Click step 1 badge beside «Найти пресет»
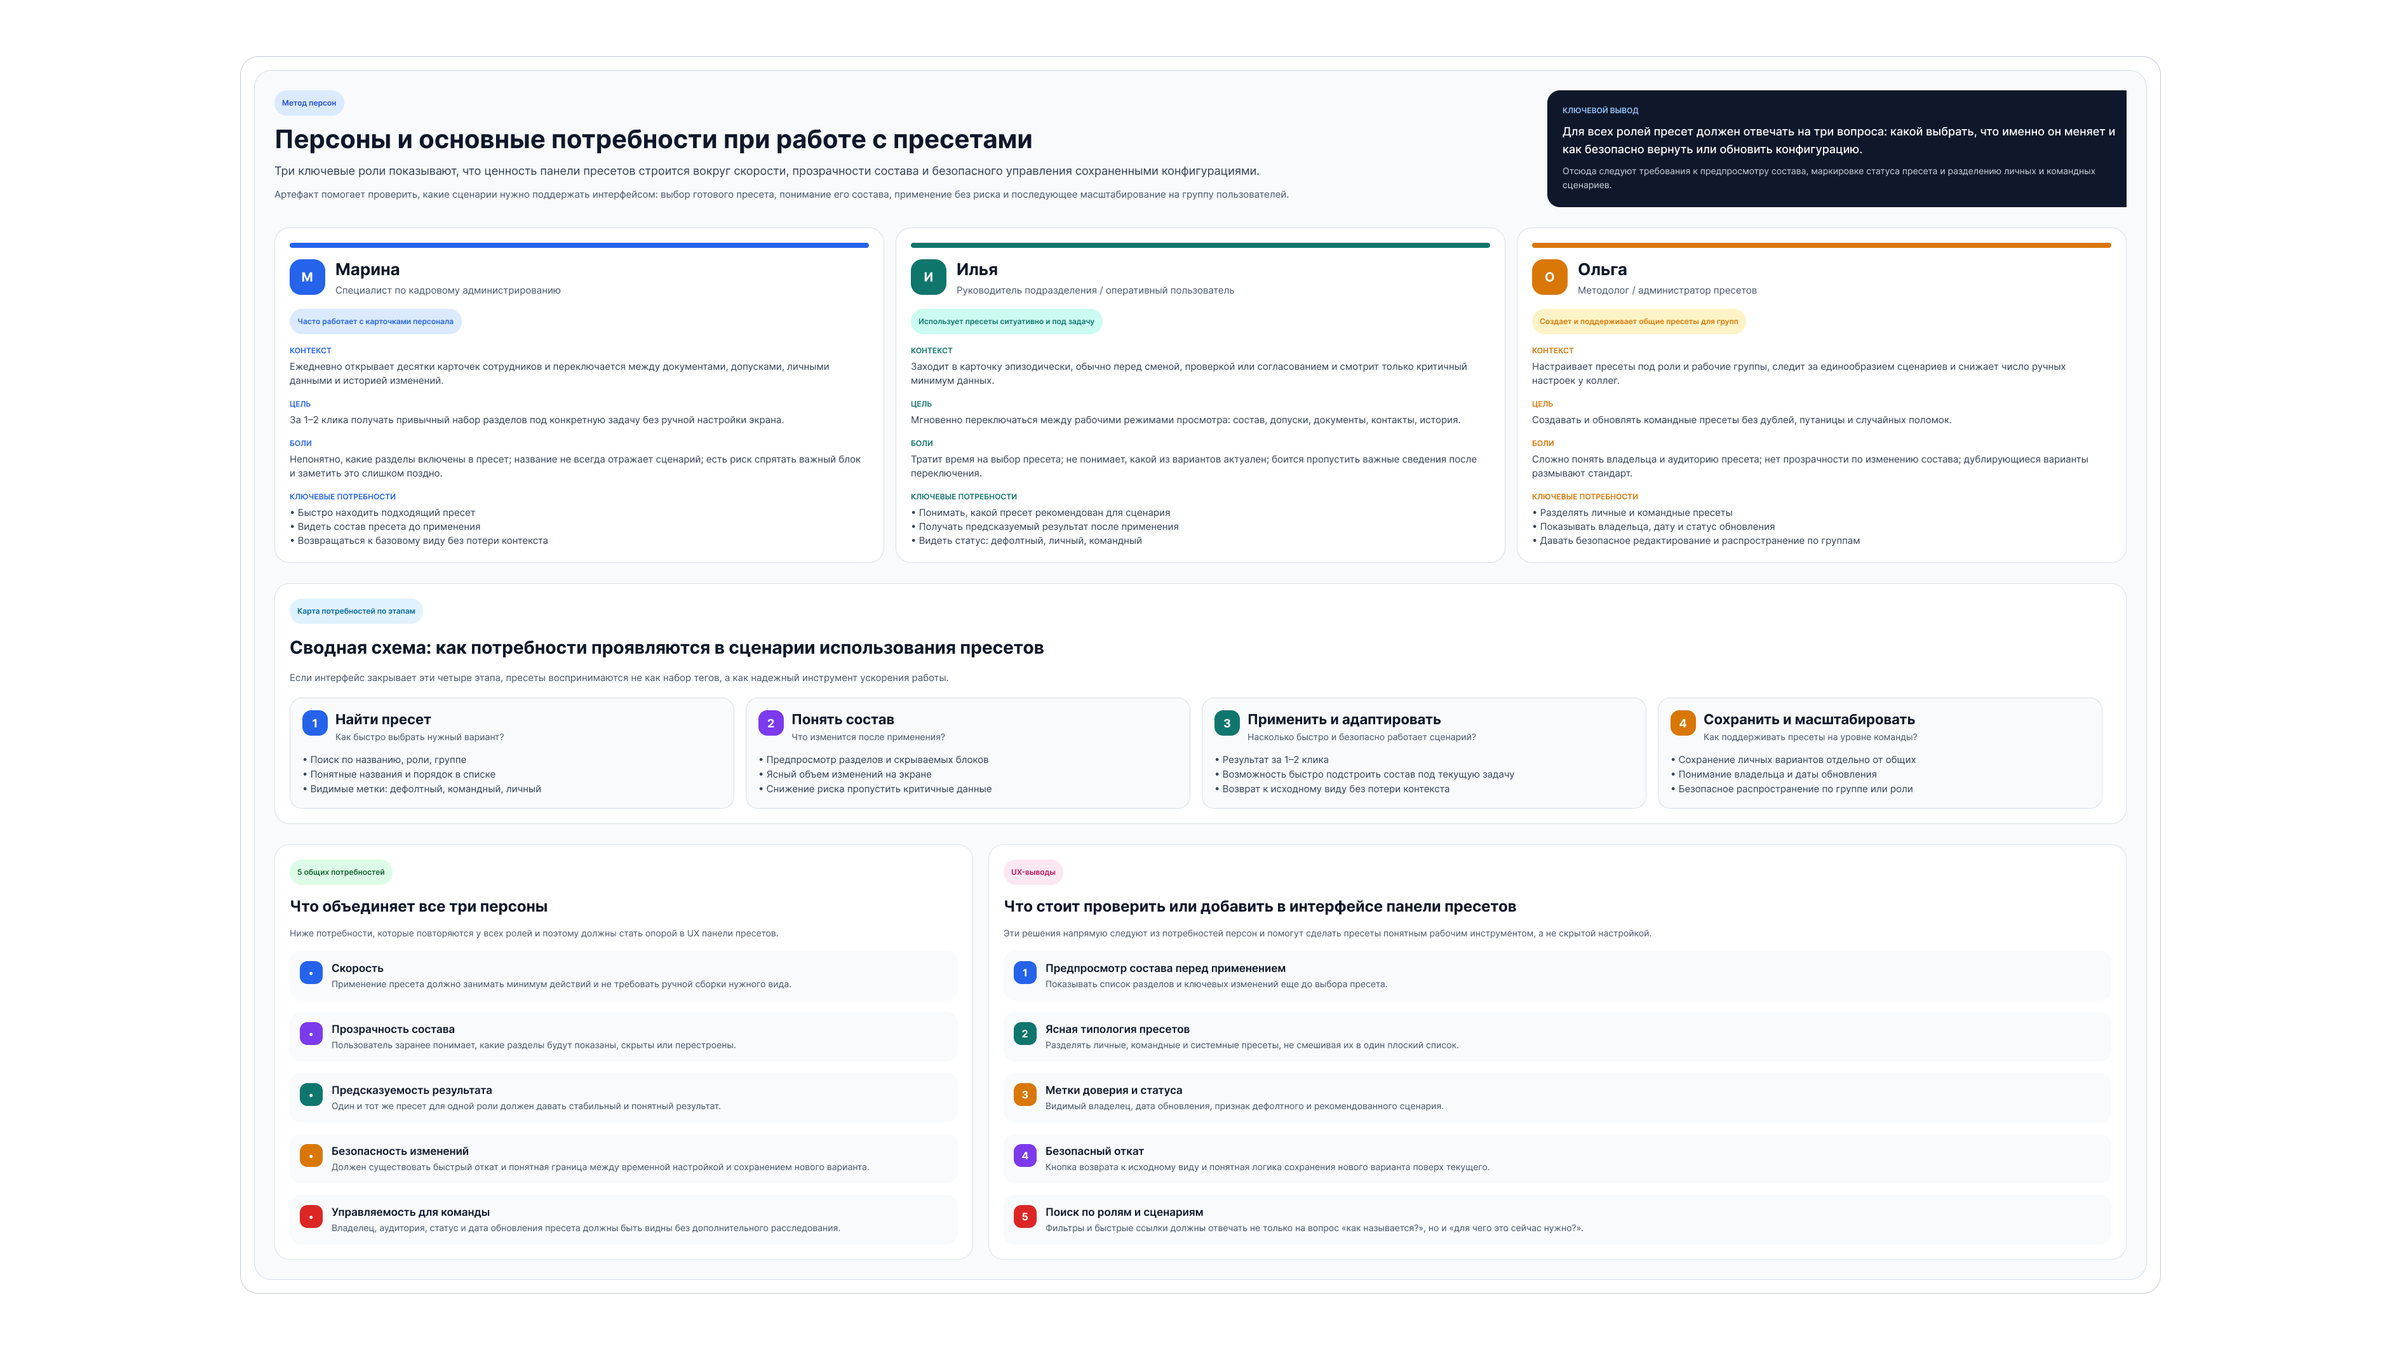The width and height of the screenshot is (2400, 1350). pos(315,723)
